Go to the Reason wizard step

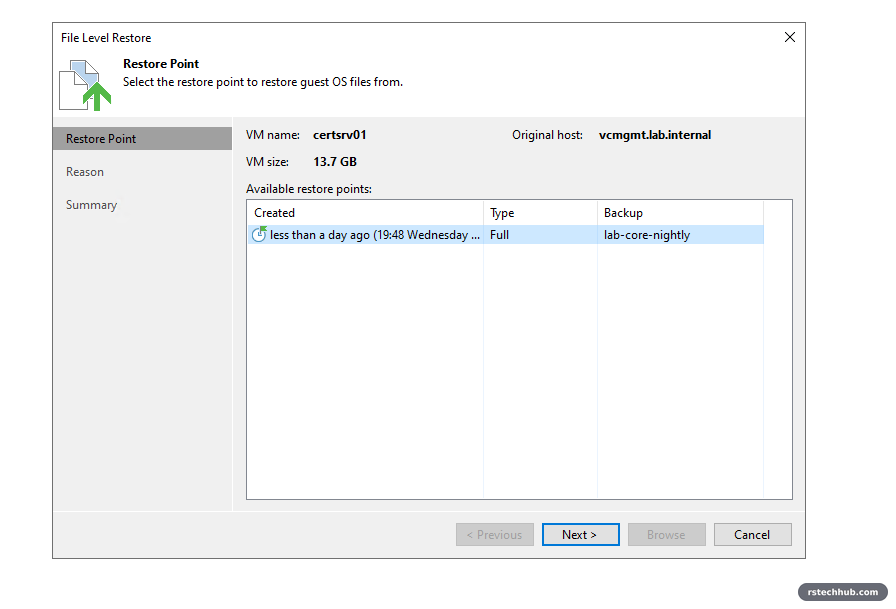[x=85, y=172]
